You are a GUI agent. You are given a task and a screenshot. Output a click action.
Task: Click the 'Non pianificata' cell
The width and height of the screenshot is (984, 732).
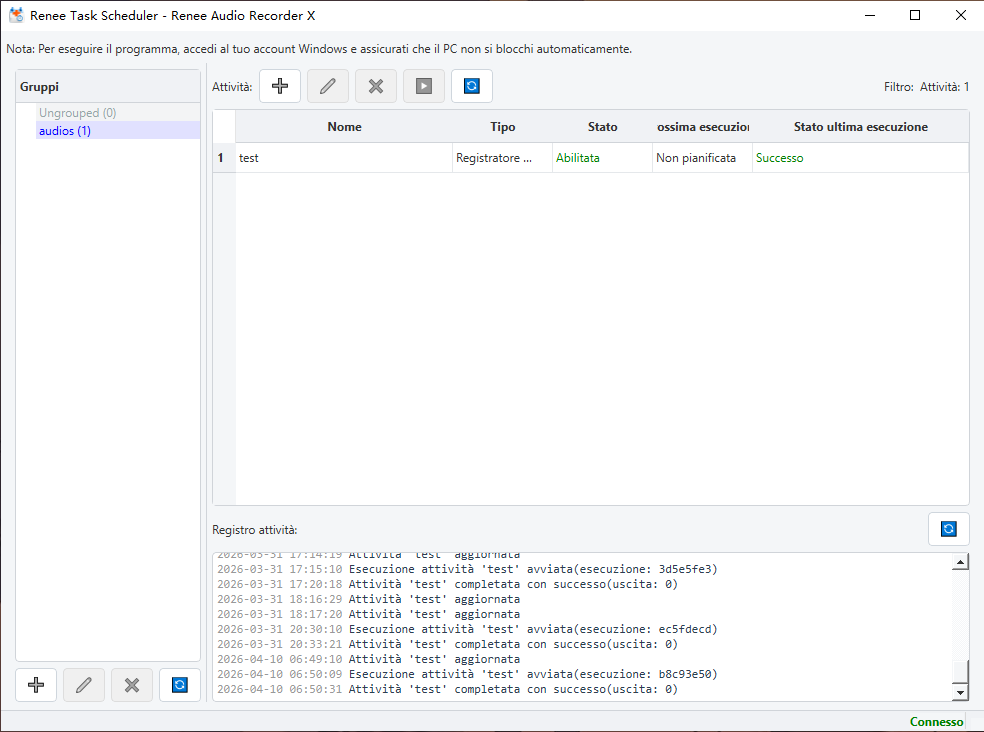pos(702,158)
